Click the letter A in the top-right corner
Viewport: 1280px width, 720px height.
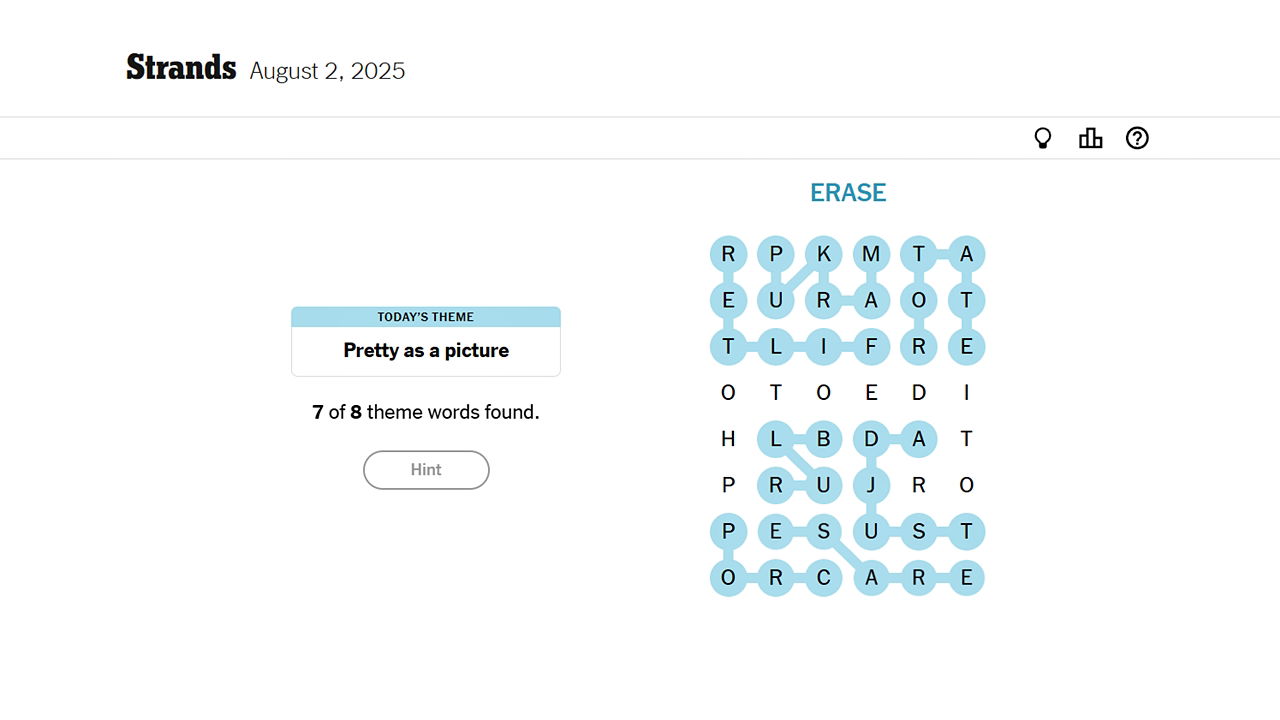966,254
